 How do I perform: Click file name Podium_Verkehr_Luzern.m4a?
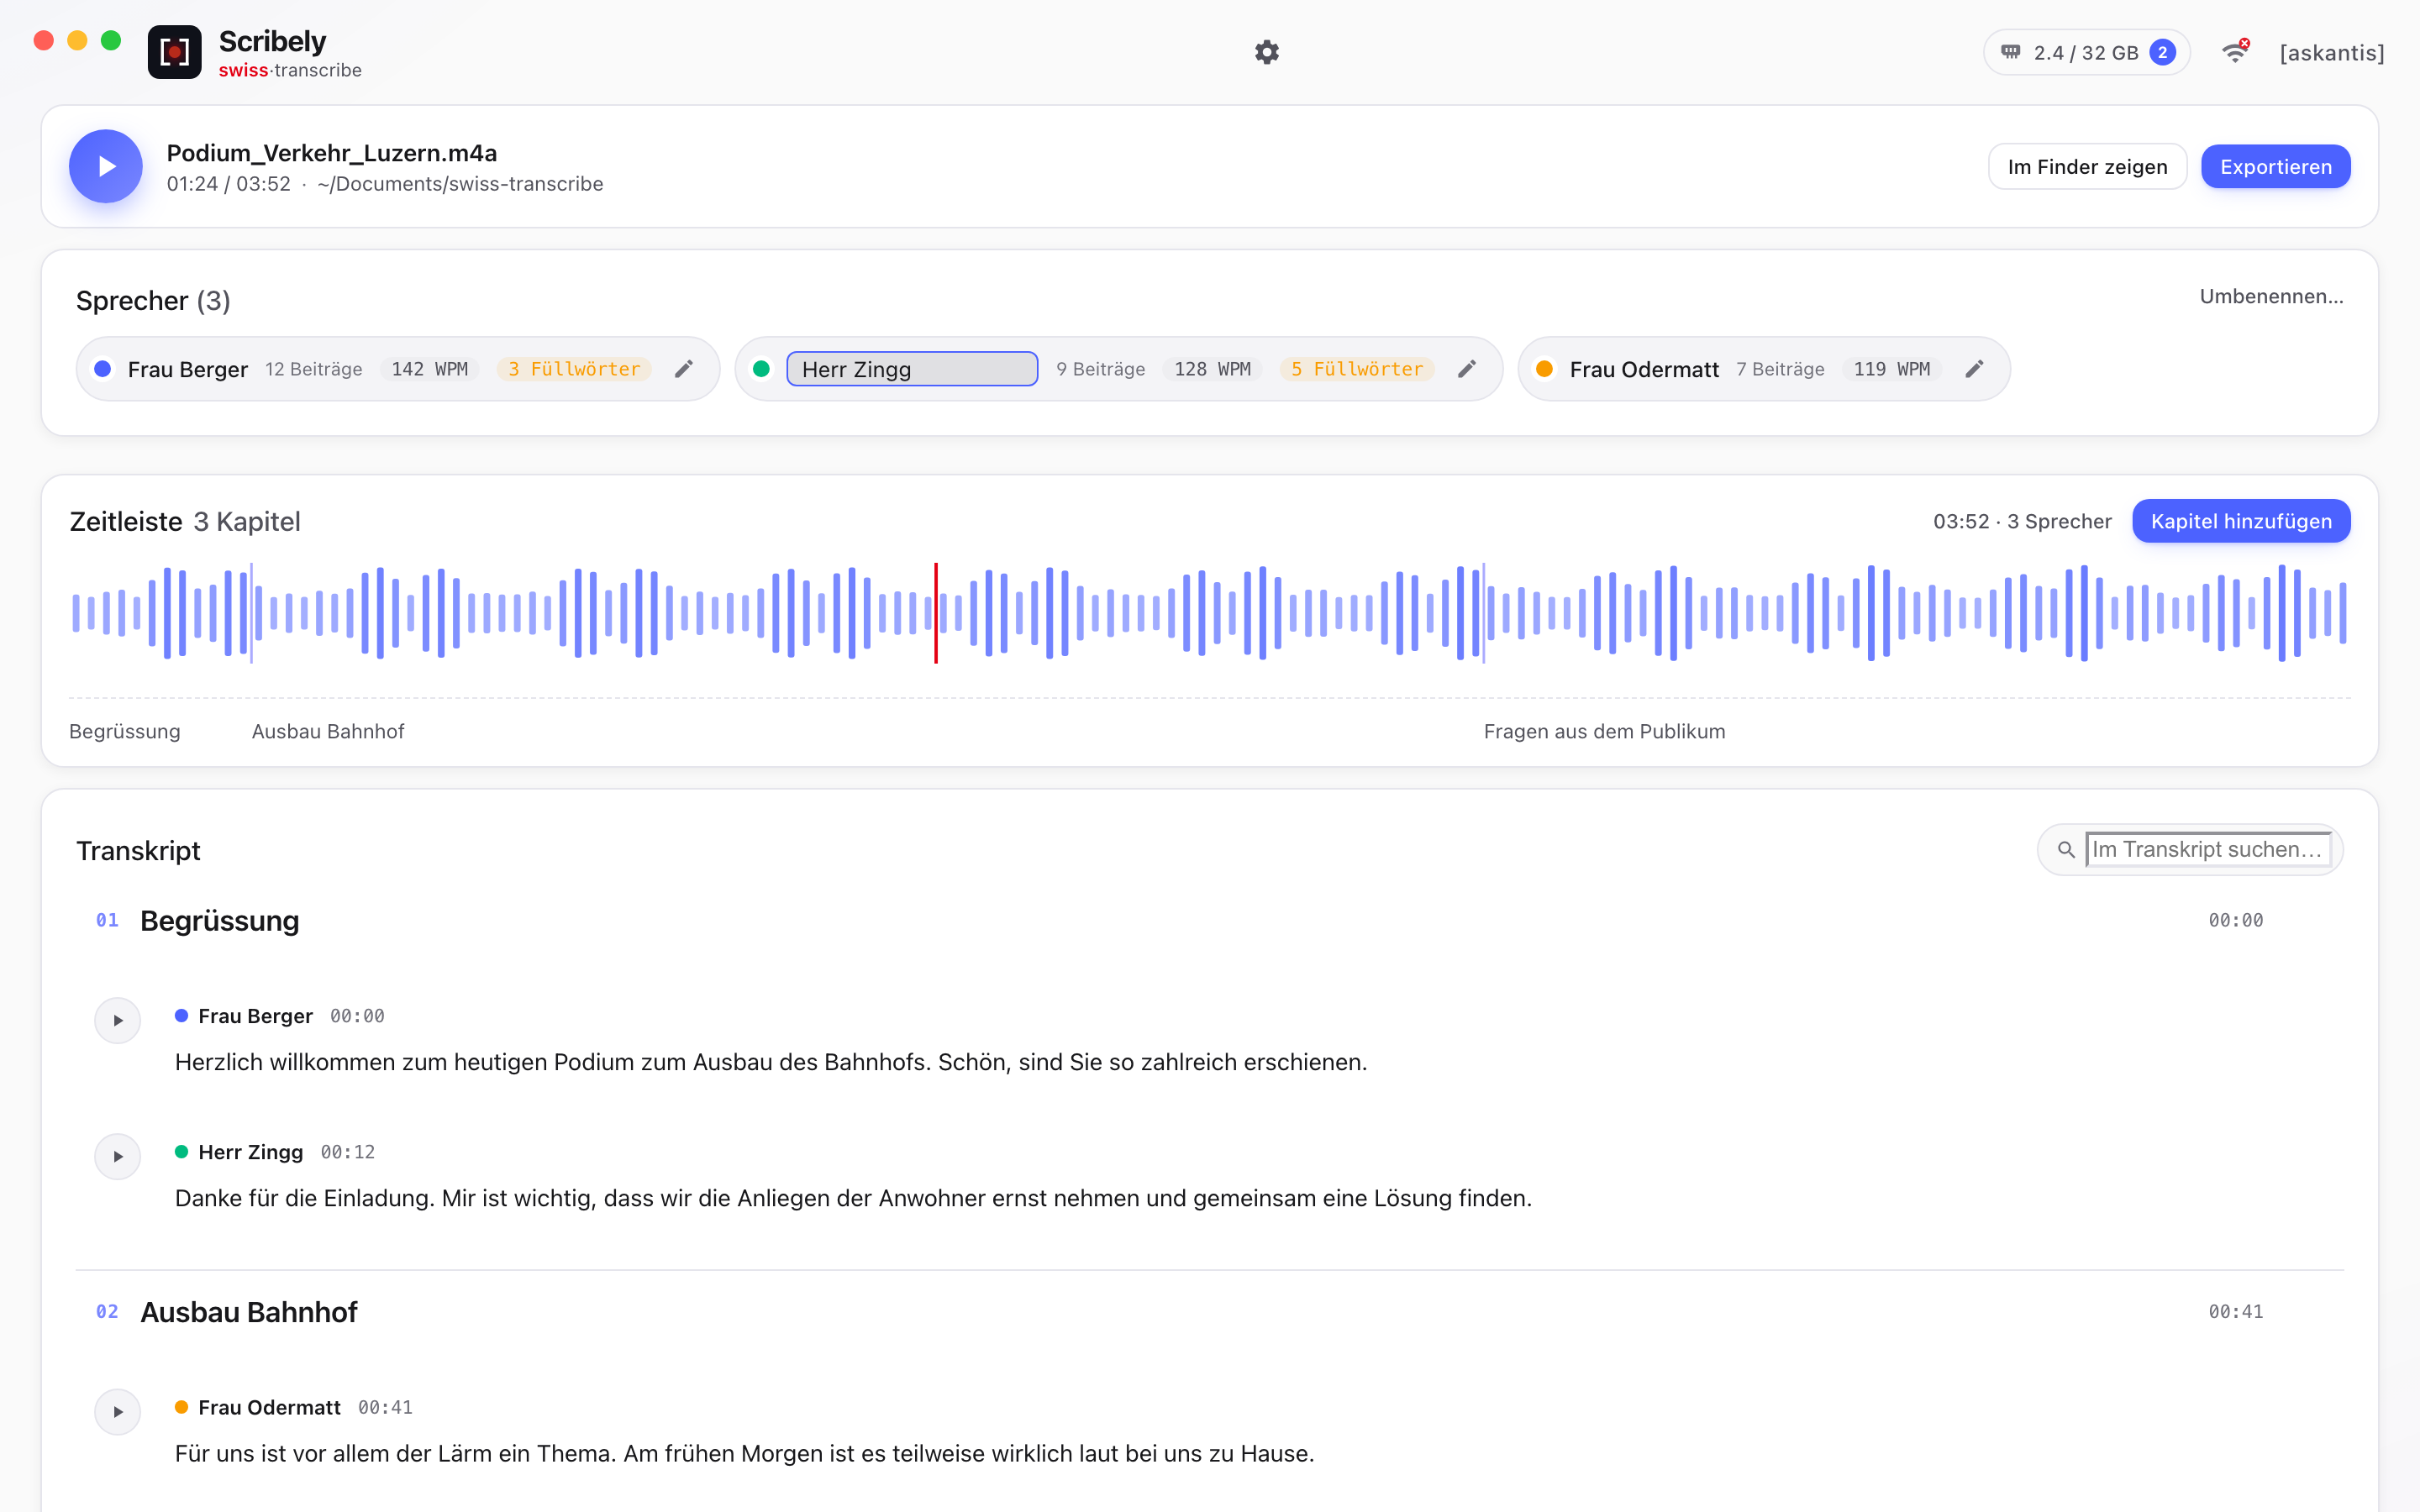click(x=331, y=153)
